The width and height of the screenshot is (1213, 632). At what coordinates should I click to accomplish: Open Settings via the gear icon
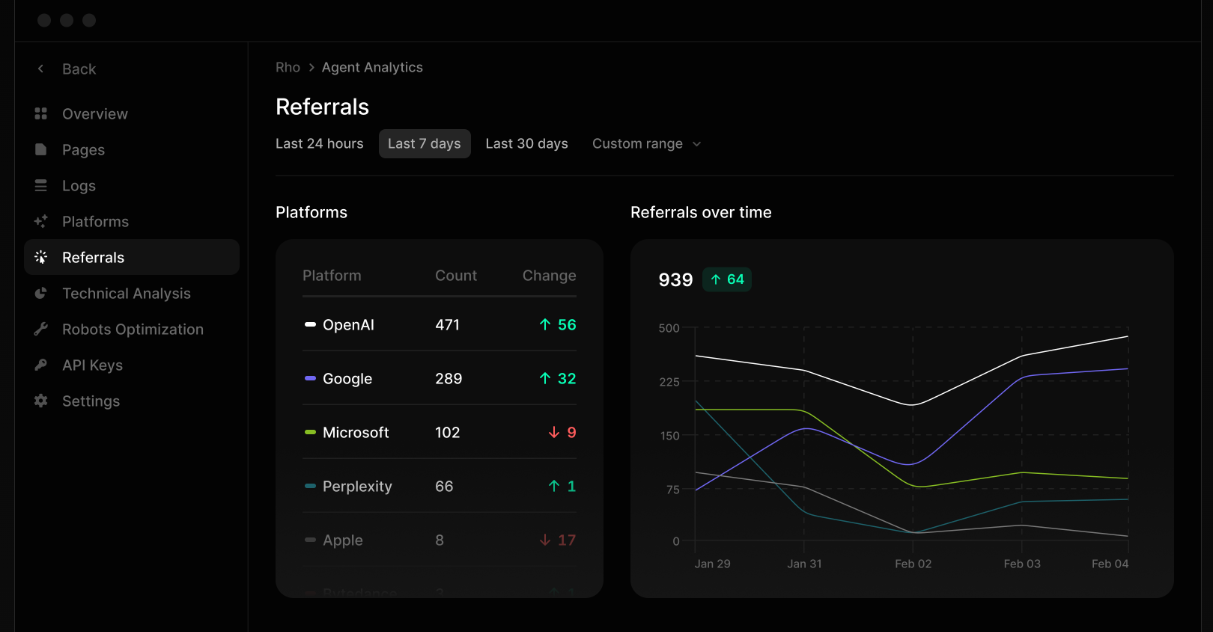click(40, 401)
